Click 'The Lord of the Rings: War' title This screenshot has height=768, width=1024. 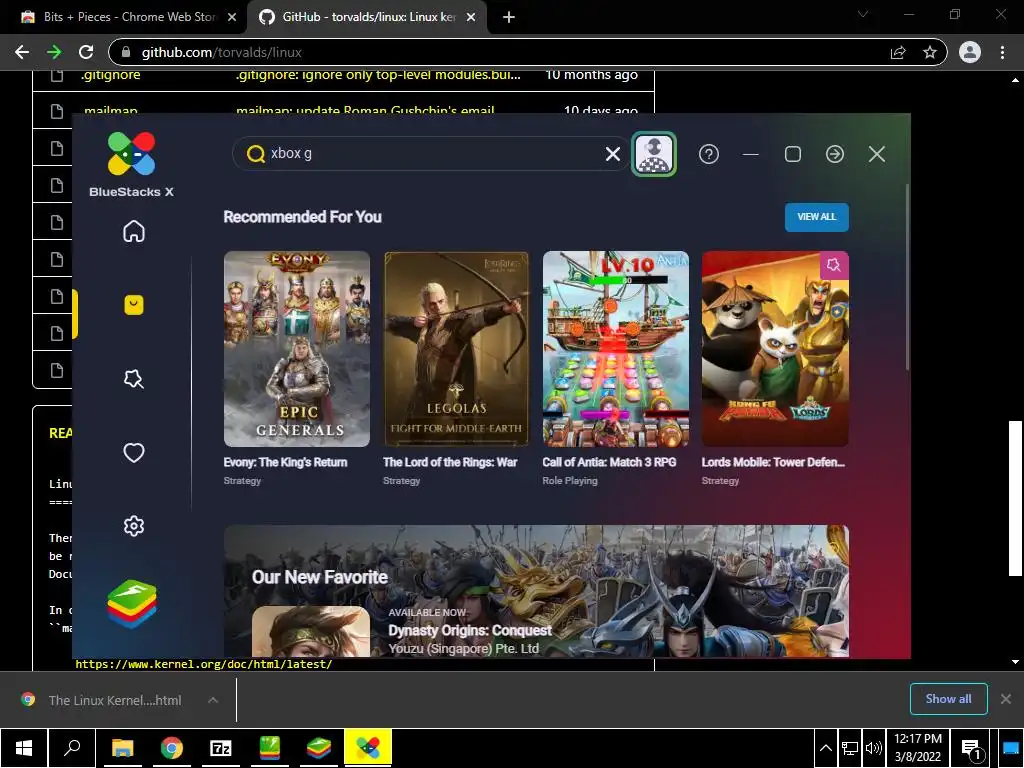point(450,462)
